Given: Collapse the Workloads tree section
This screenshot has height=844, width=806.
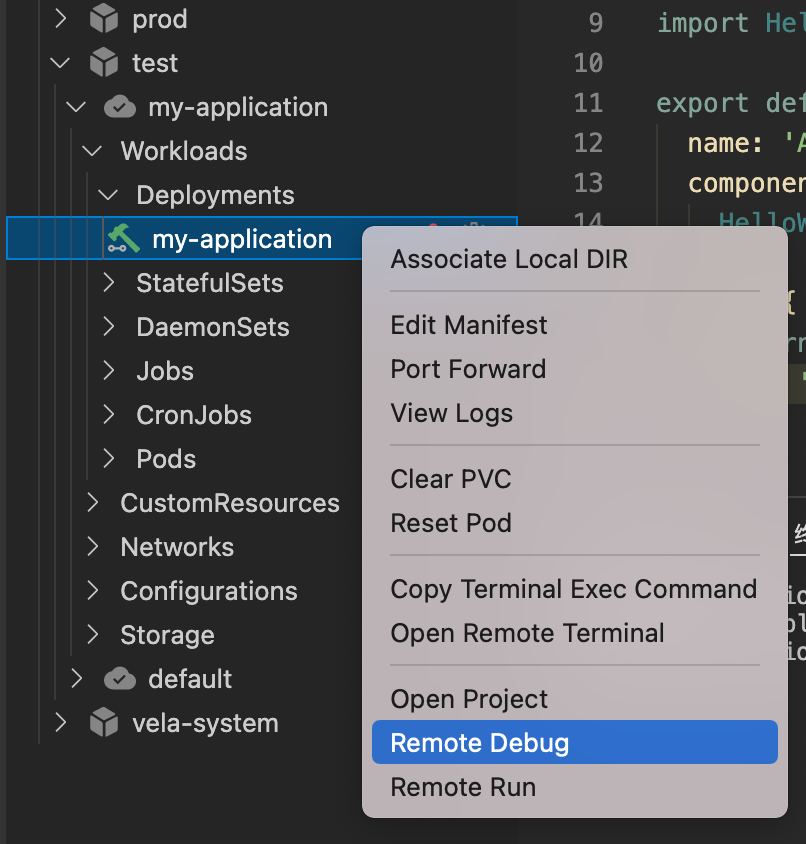Looking at the screenshot, I should point(92,151).
